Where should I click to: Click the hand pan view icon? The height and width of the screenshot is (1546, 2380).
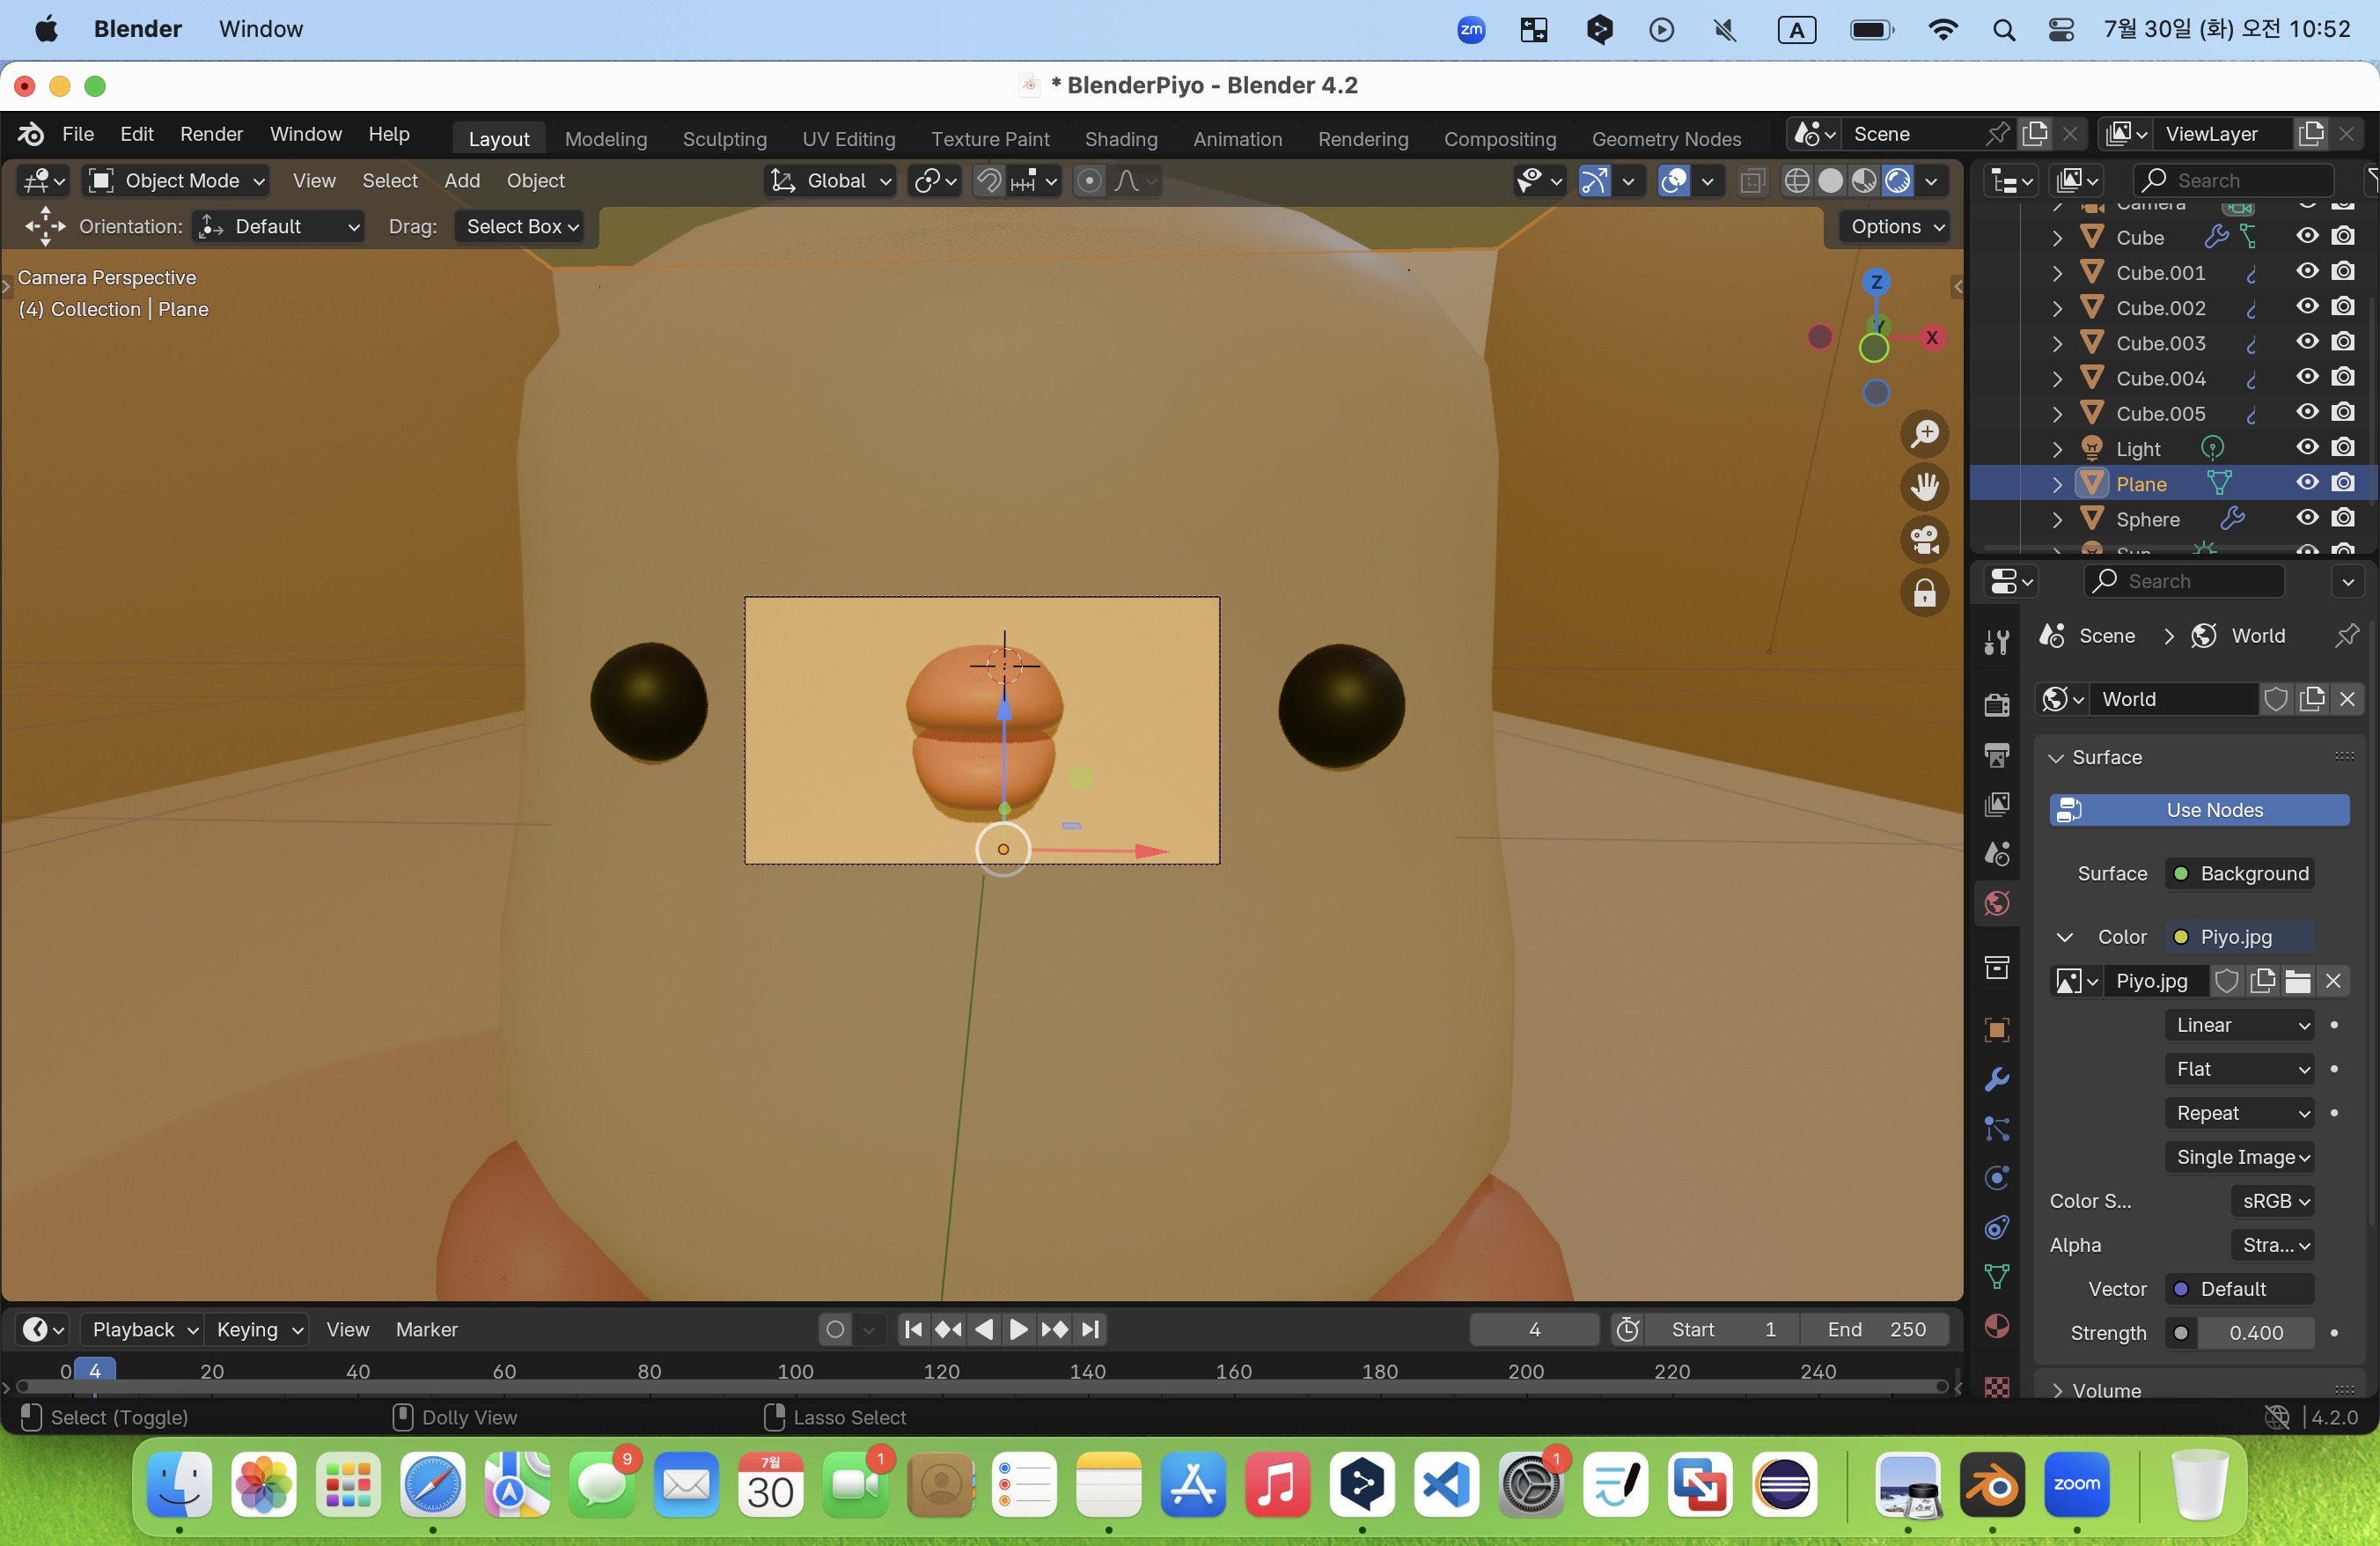click(x=1924, y=487)
